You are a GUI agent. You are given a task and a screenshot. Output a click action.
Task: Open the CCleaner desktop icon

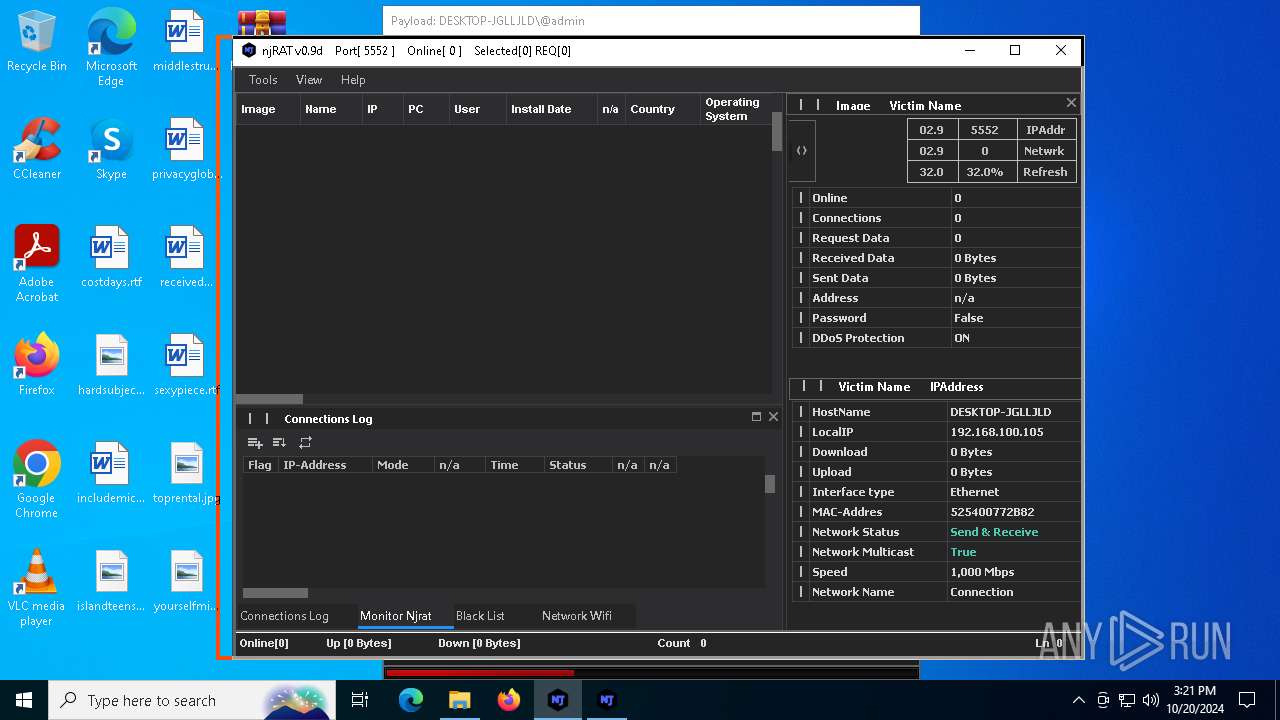pyautogui.click(x=37, y=150)
